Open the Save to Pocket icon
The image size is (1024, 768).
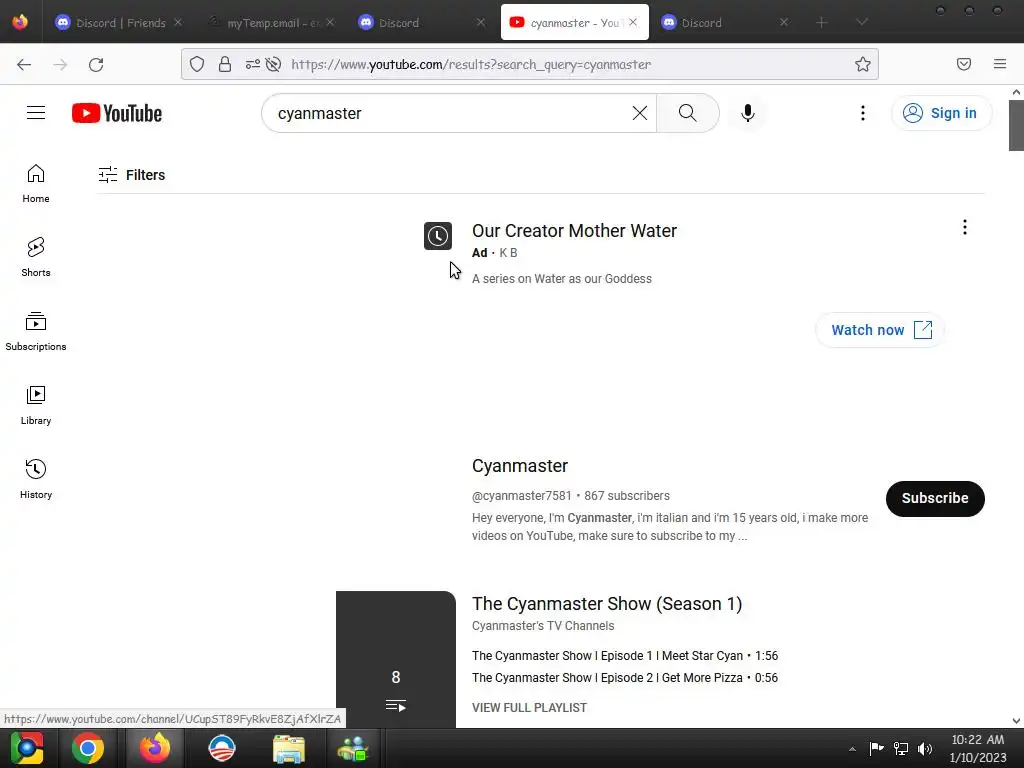964,64
